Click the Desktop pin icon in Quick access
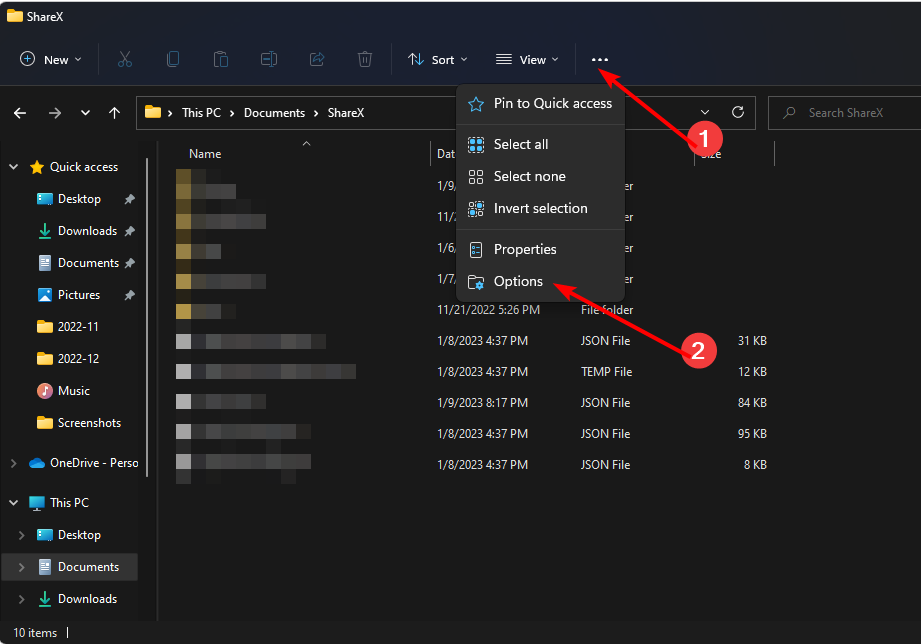The height and width of the screenshot is (644, 921). [129, 199]
